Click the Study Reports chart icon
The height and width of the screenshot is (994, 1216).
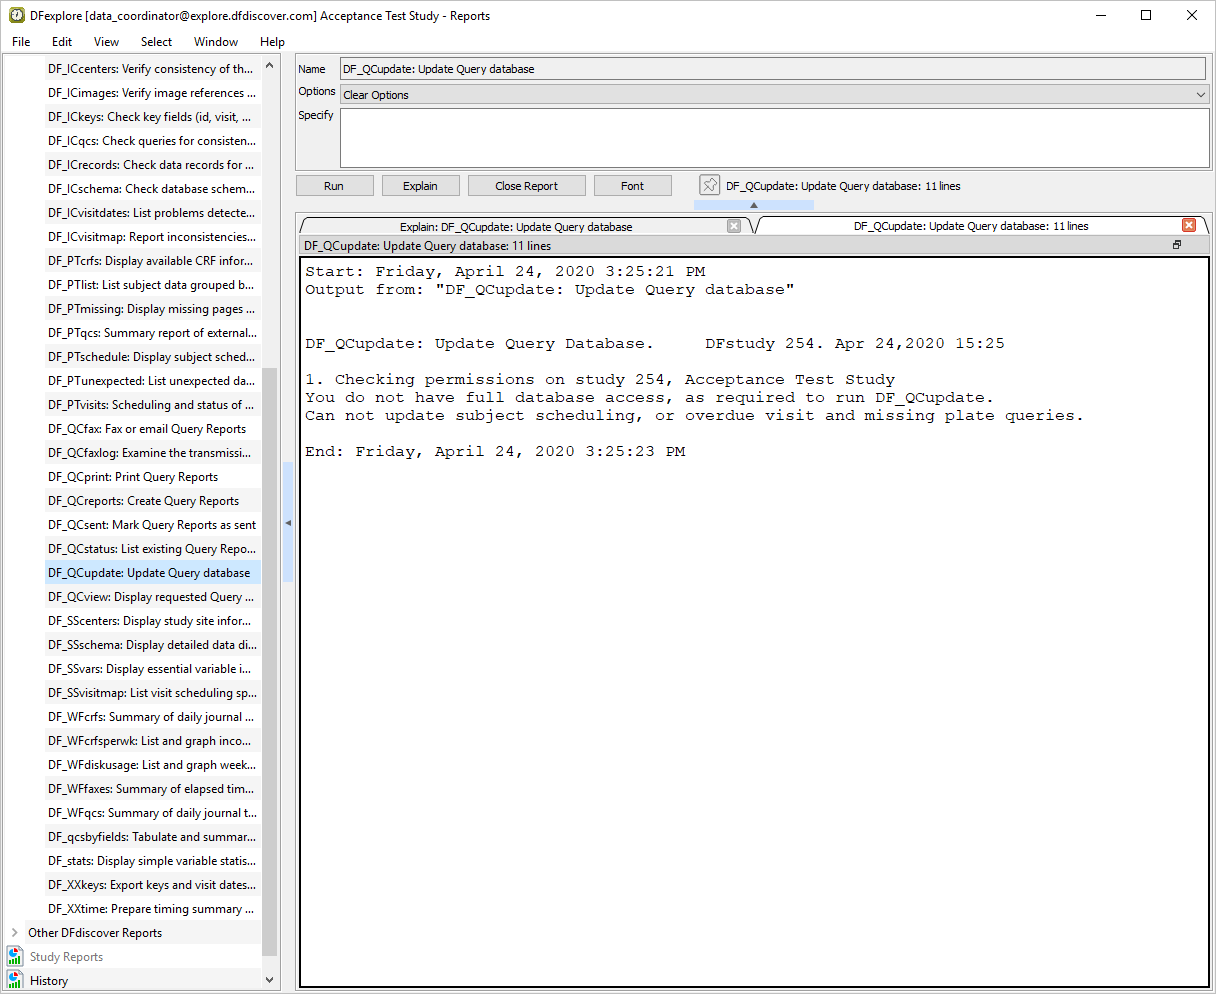[x=15, y=957]
